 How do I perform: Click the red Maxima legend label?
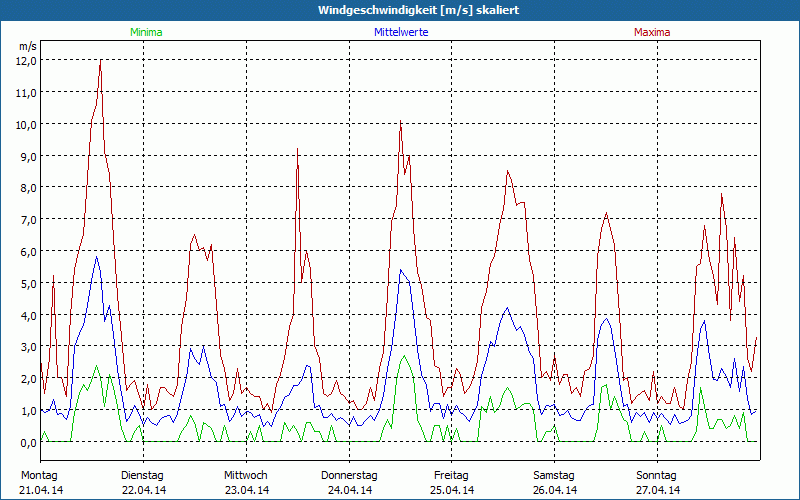[655, 32]
